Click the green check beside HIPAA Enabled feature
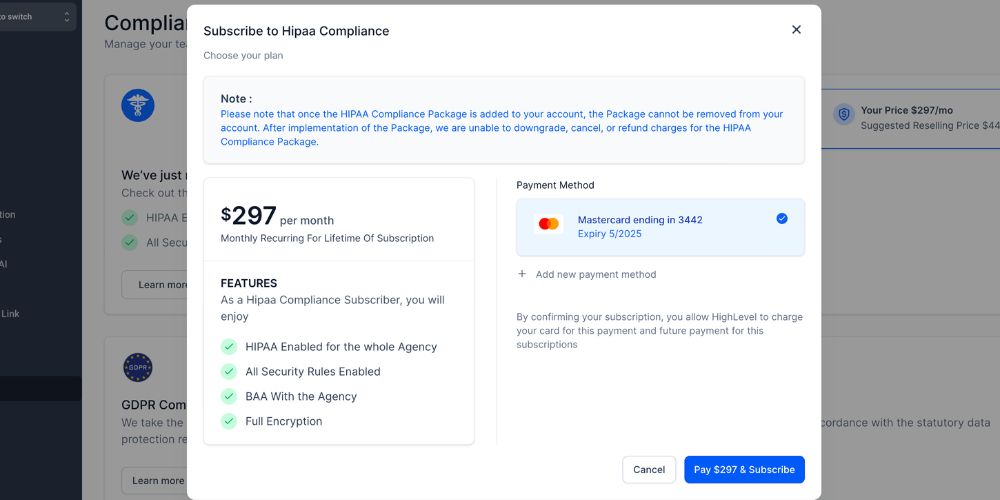Viewport: 1000px width, 500px height. (229, 346)
